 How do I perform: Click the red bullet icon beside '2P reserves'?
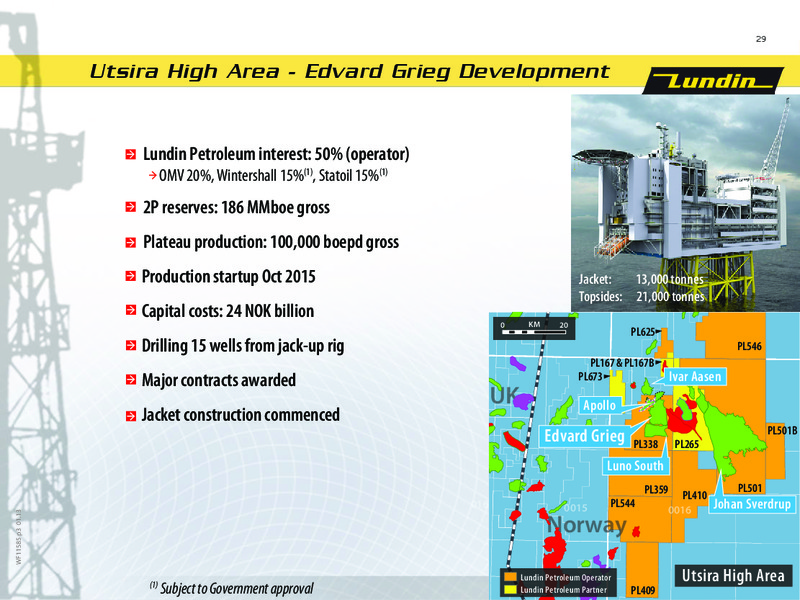point(131,207)
